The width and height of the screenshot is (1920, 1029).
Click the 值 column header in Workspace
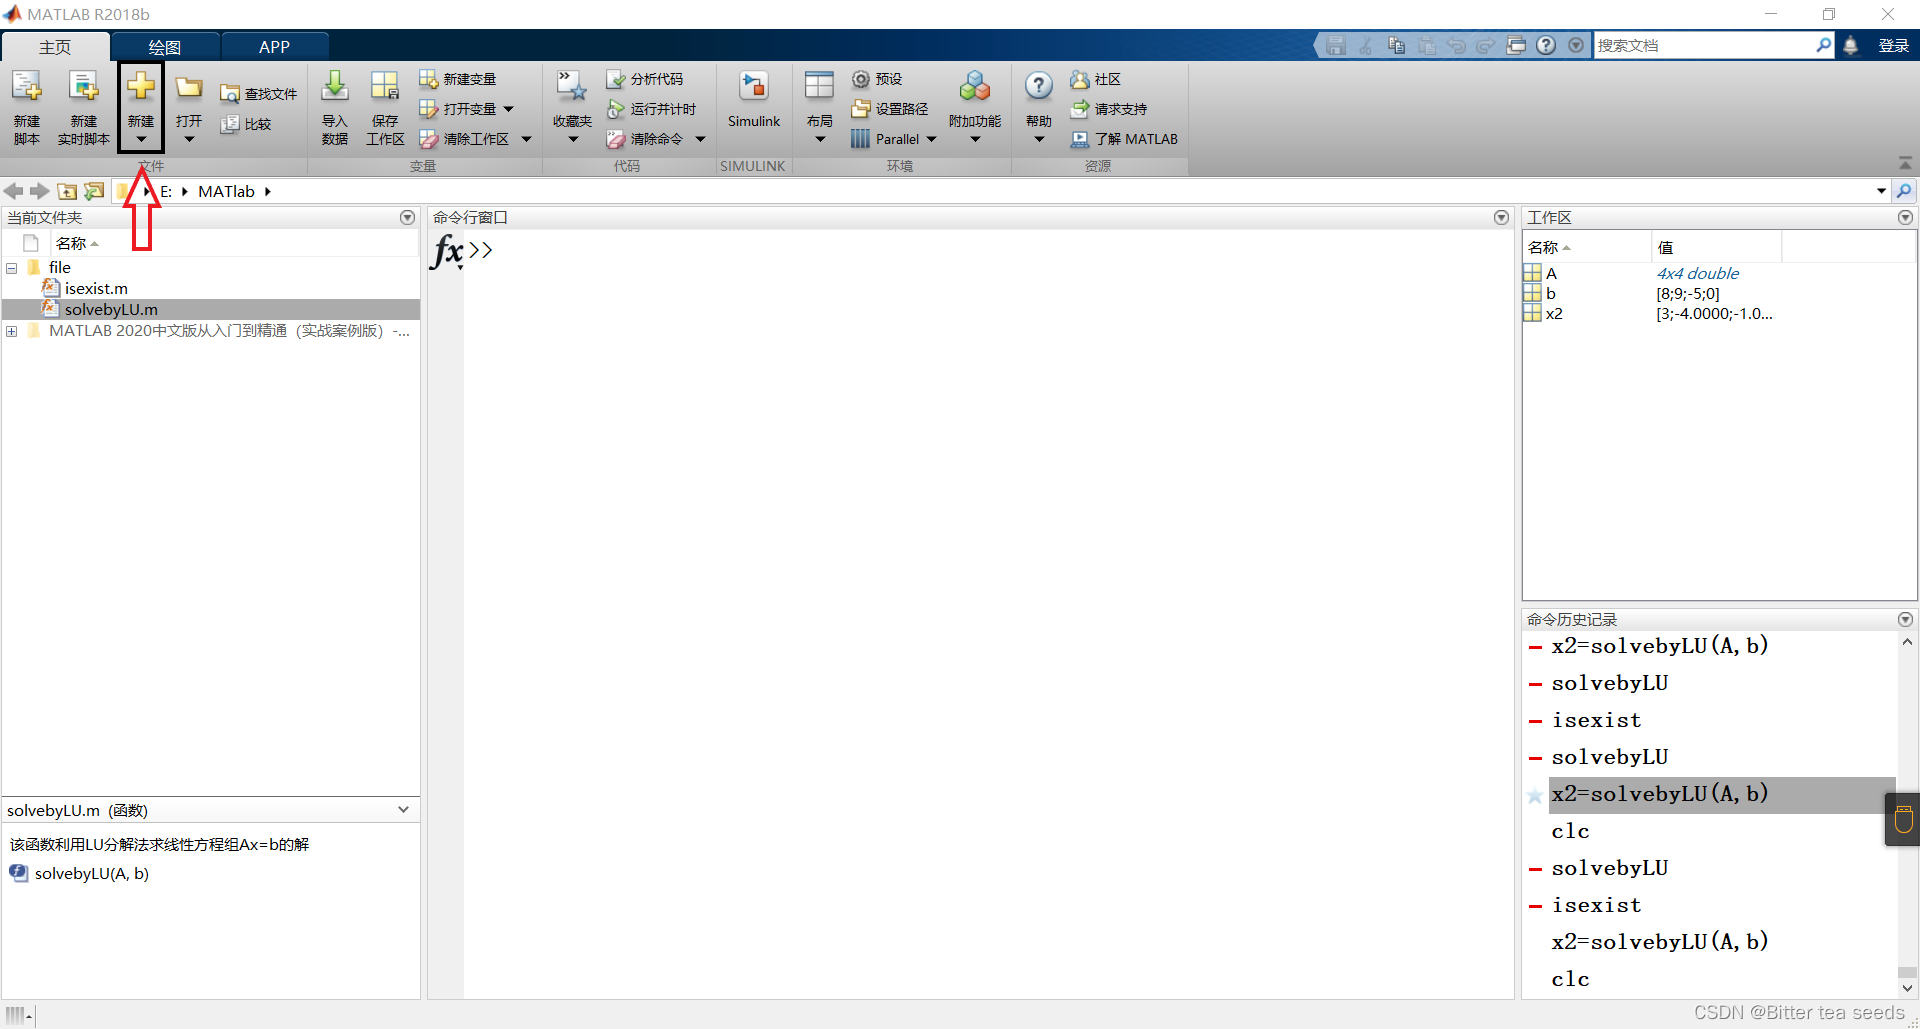pyautogui.click(x=1716, y=248)
